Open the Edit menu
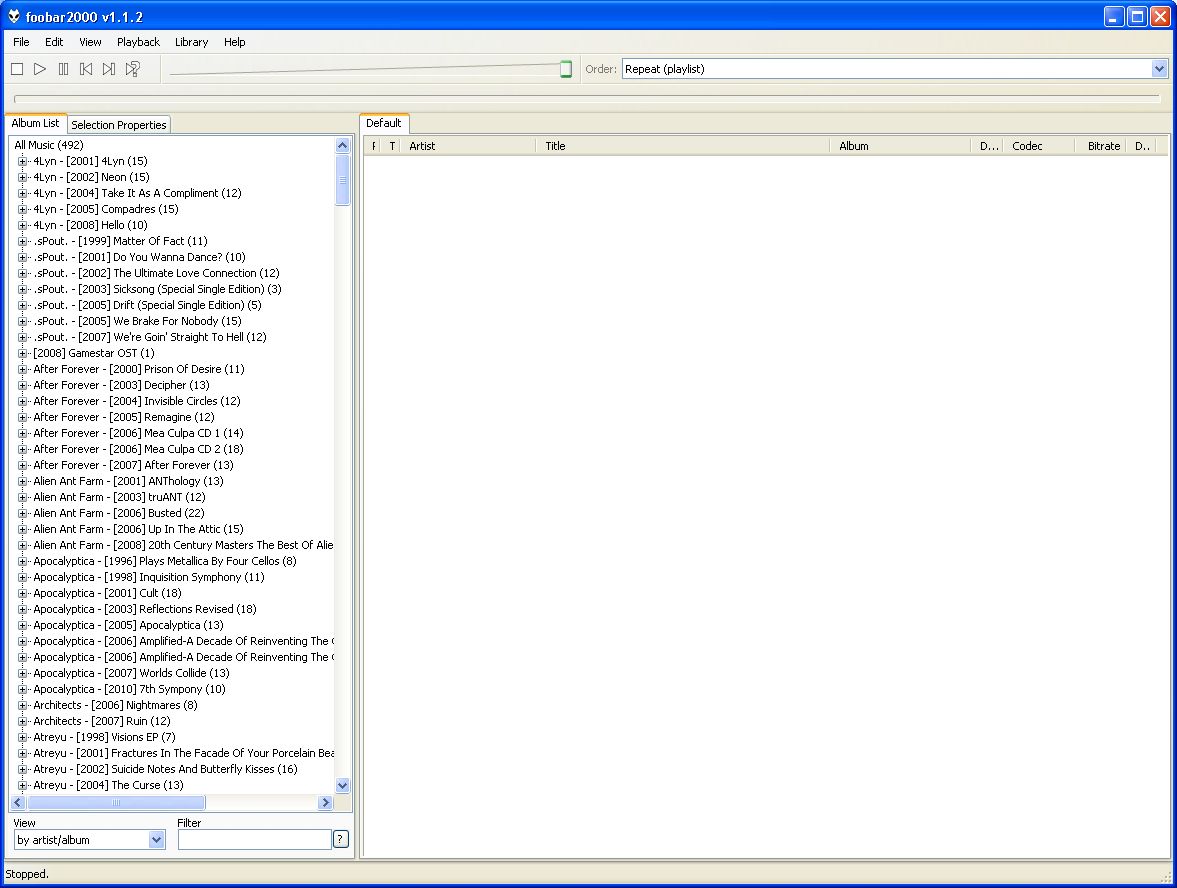Image resolution: width=1177 pixels, height=888 pixels. (x=54, y=42)
